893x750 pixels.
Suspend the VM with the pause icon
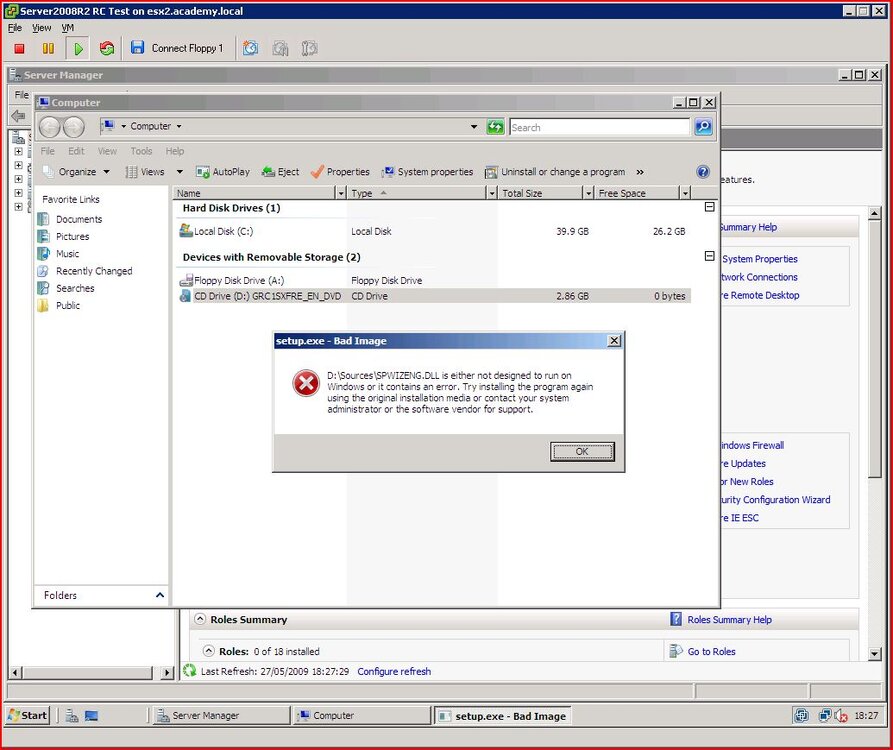click(x=48, y=48)
